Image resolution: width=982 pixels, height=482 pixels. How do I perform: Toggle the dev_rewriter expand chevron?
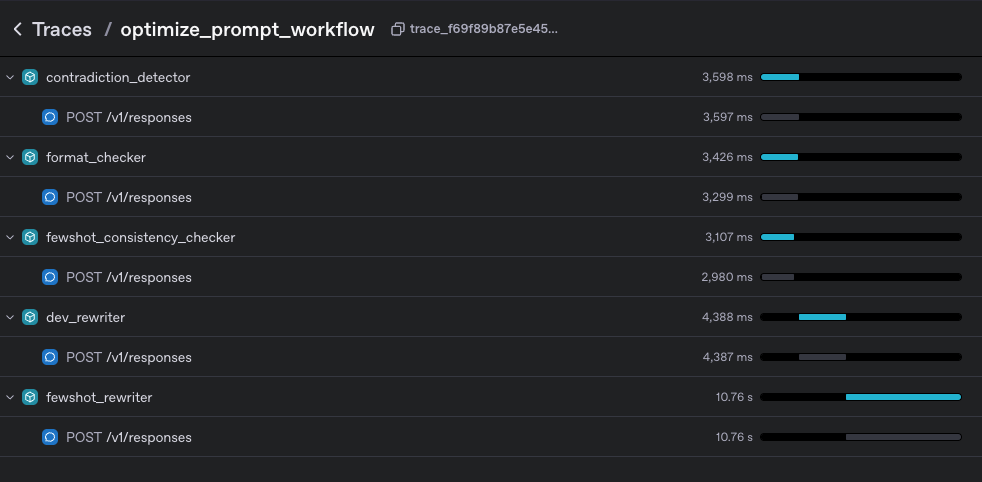pyautogui.click(x=10, y=317)
